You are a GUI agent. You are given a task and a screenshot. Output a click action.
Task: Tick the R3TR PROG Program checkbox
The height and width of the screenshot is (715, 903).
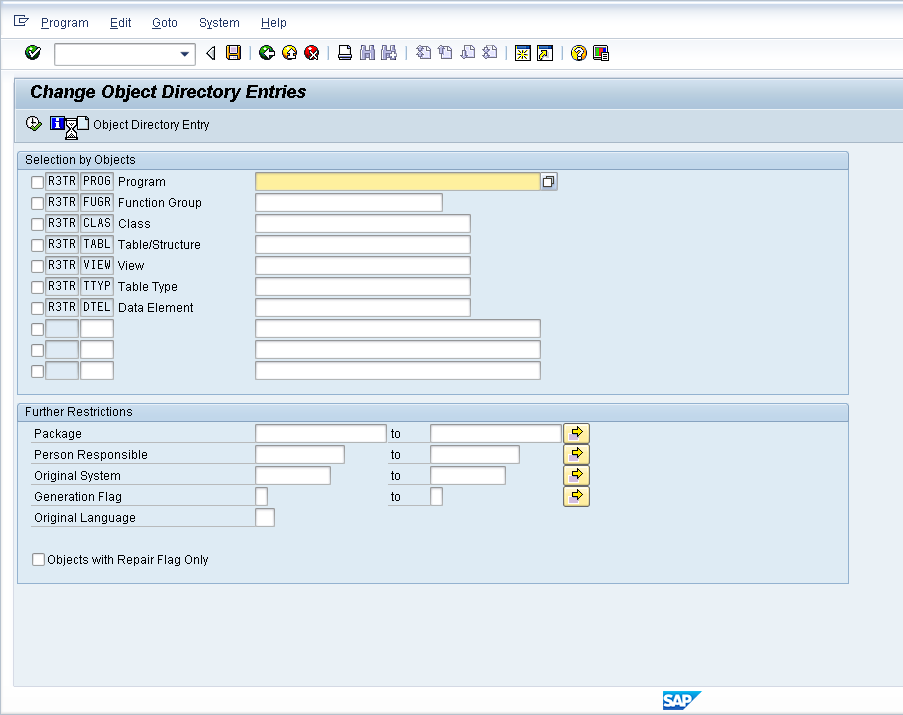click(37, 182)
